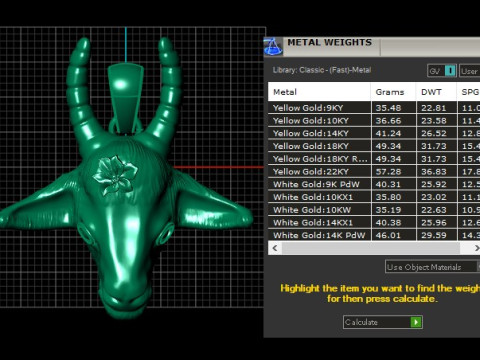480x360 pixels.
Task: Select the White Gold:14K PdW row
Action: click(374, 235)
